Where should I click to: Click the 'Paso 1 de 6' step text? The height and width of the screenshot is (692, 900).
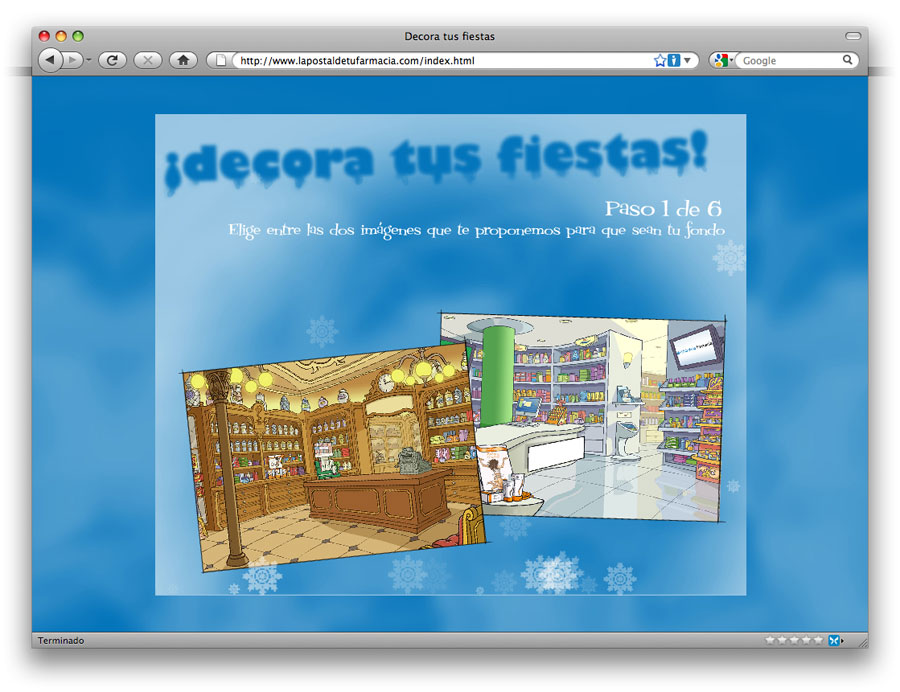(x=663, y=209)
